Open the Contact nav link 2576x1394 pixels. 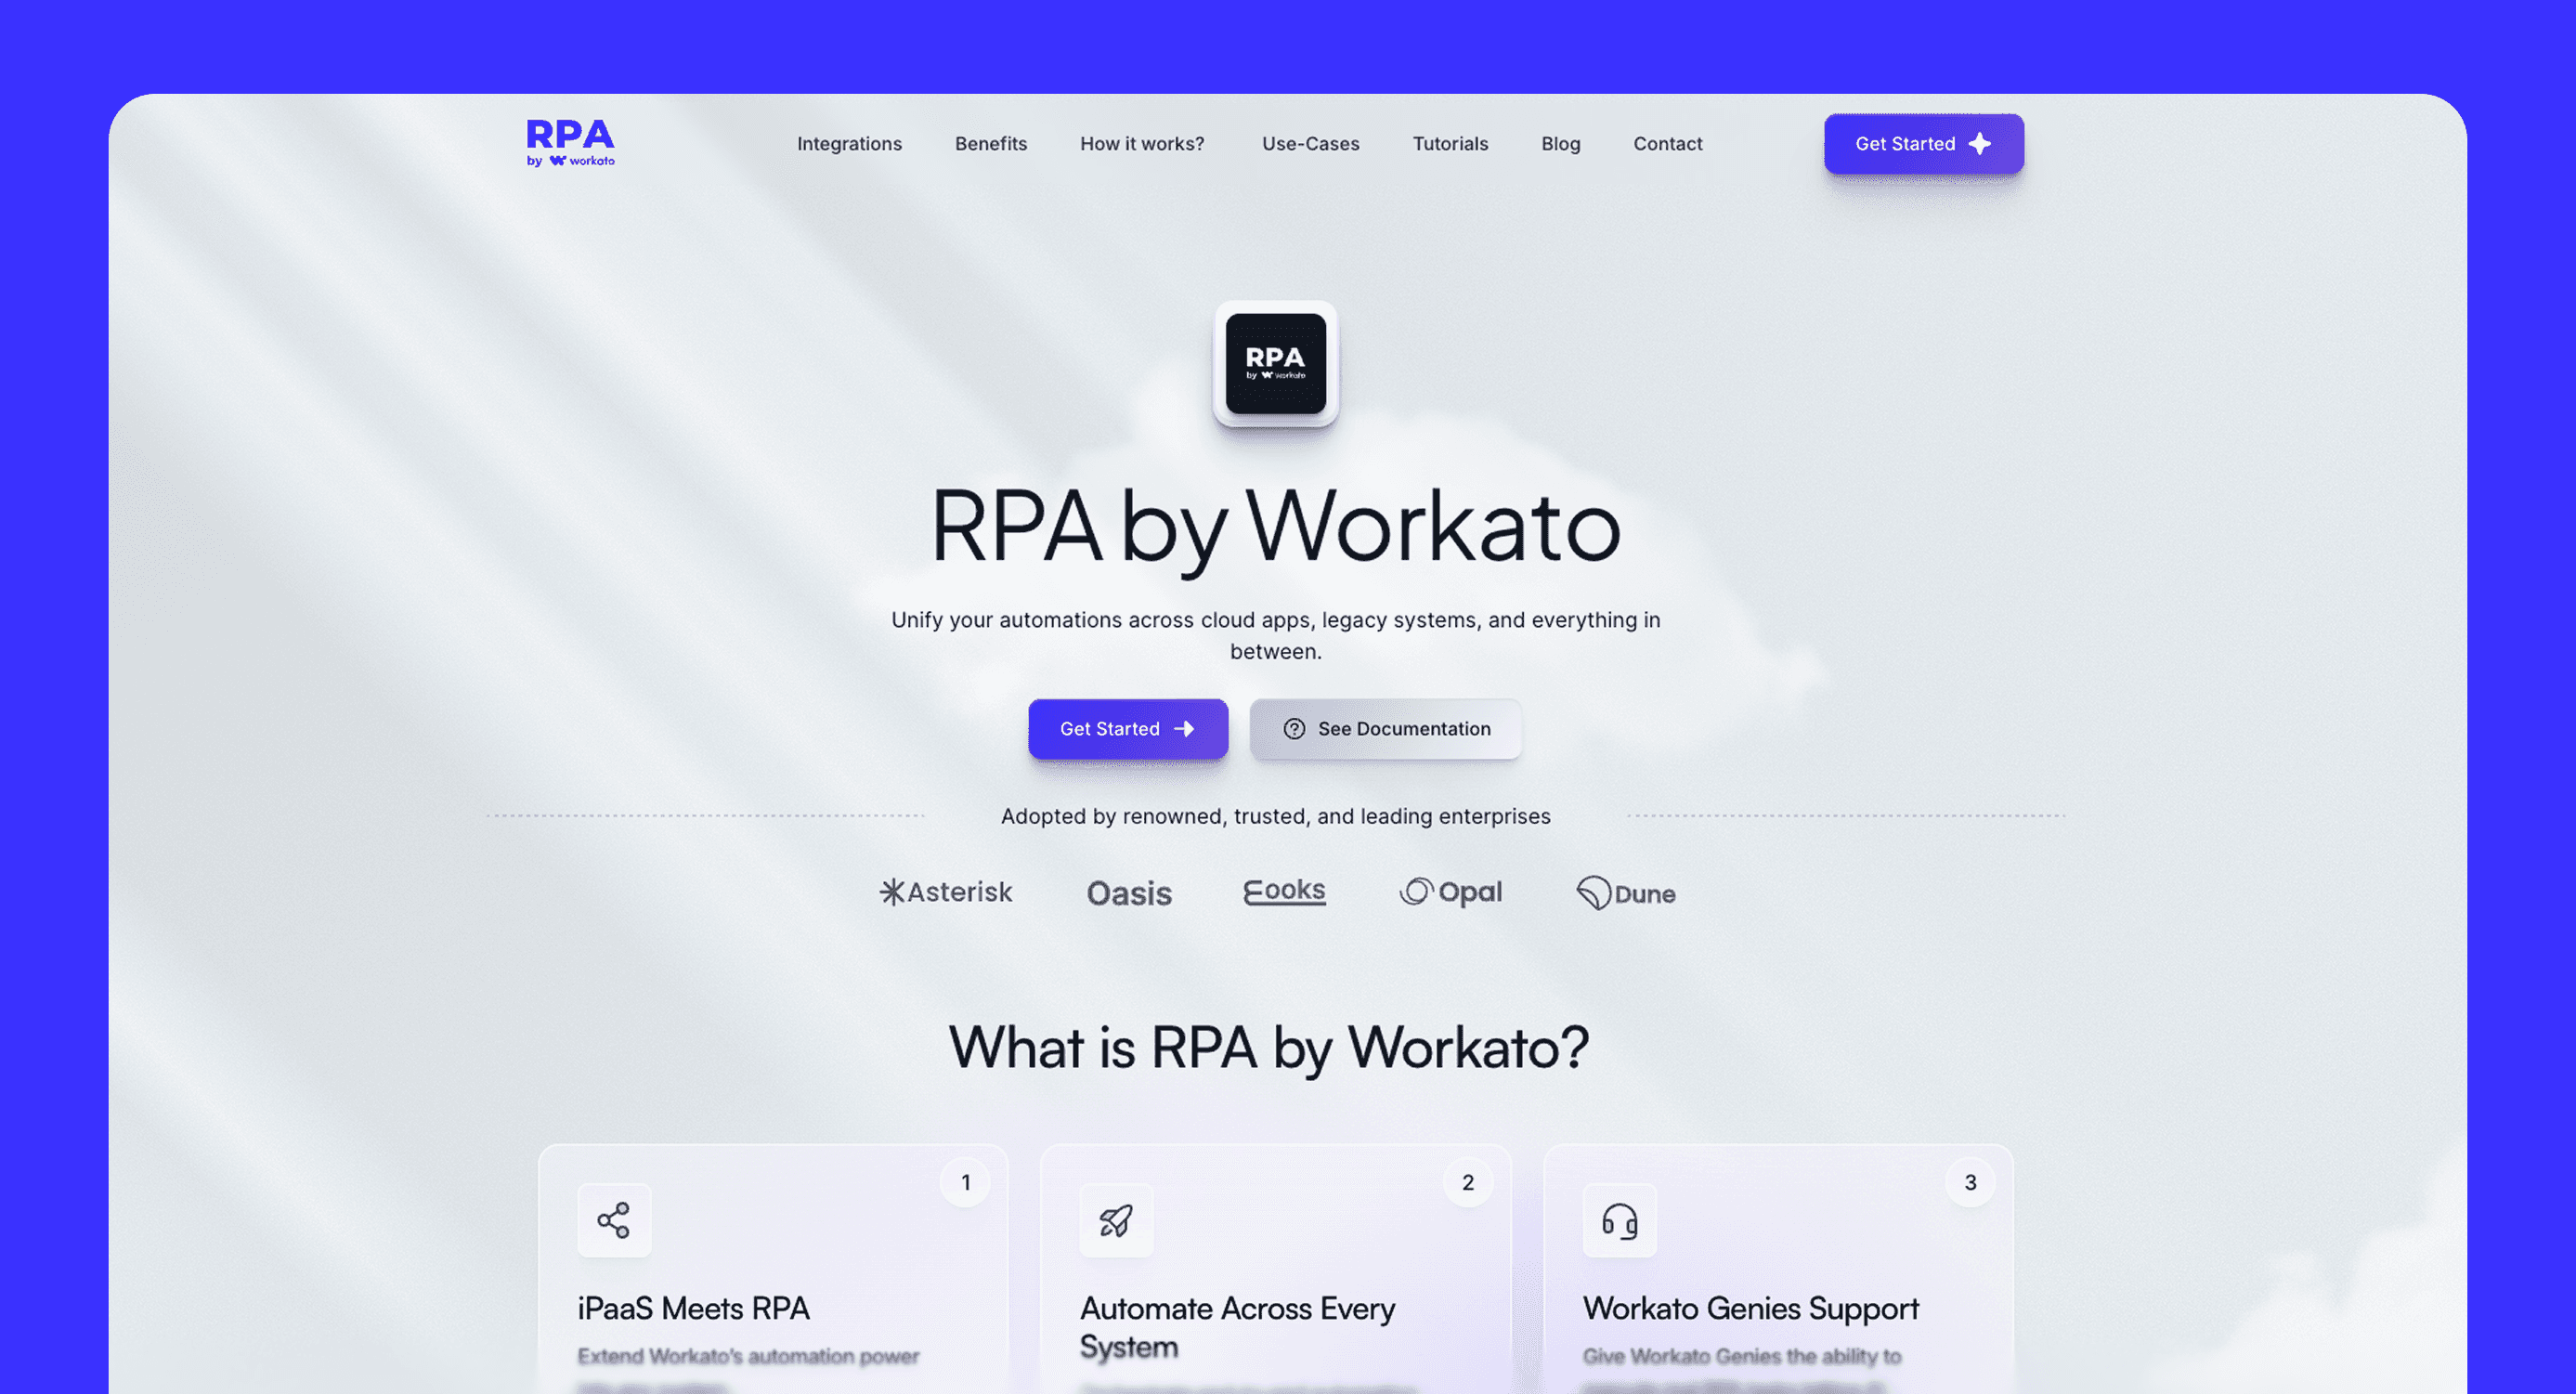coord(1667,144)
